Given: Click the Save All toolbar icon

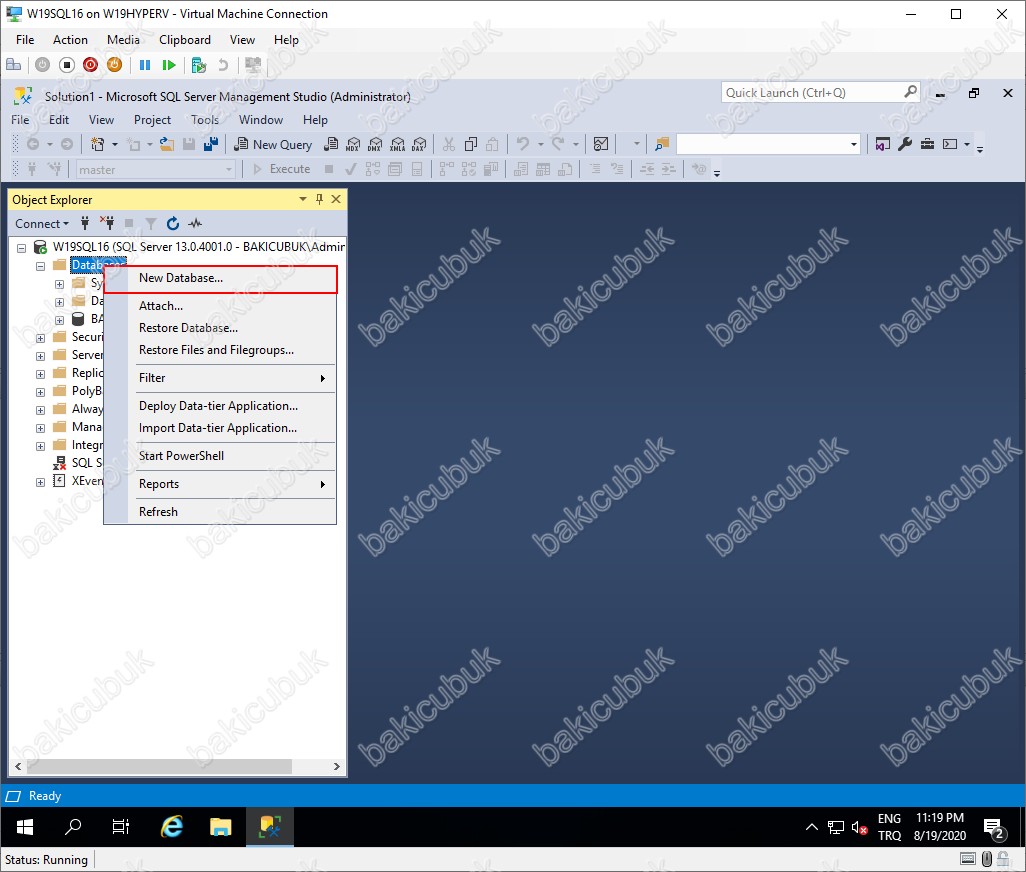Looking at the screenshot, I should 211,145.
